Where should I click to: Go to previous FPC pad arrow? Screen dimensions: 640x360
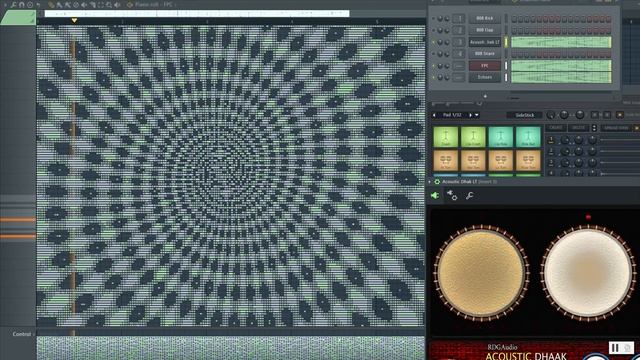tap(434, 115)
